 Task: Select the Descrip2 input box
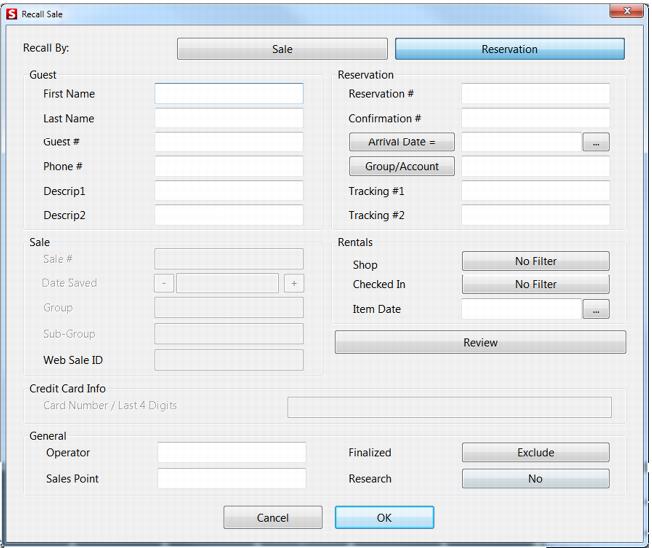pos(229,215)
